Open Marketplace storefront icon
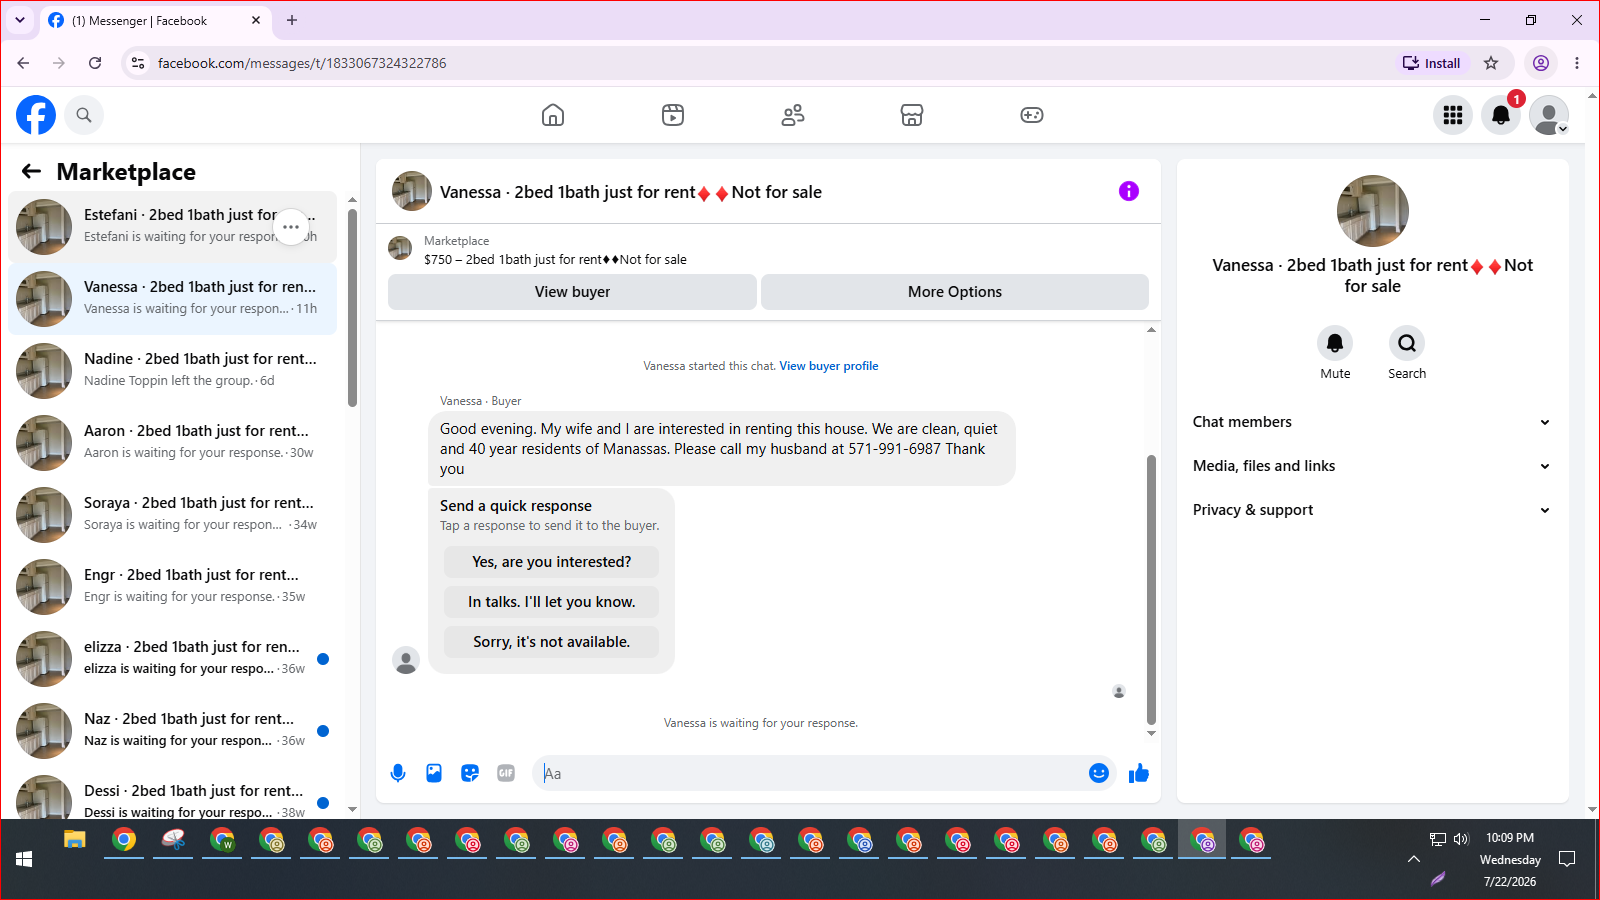 (912, 115)
